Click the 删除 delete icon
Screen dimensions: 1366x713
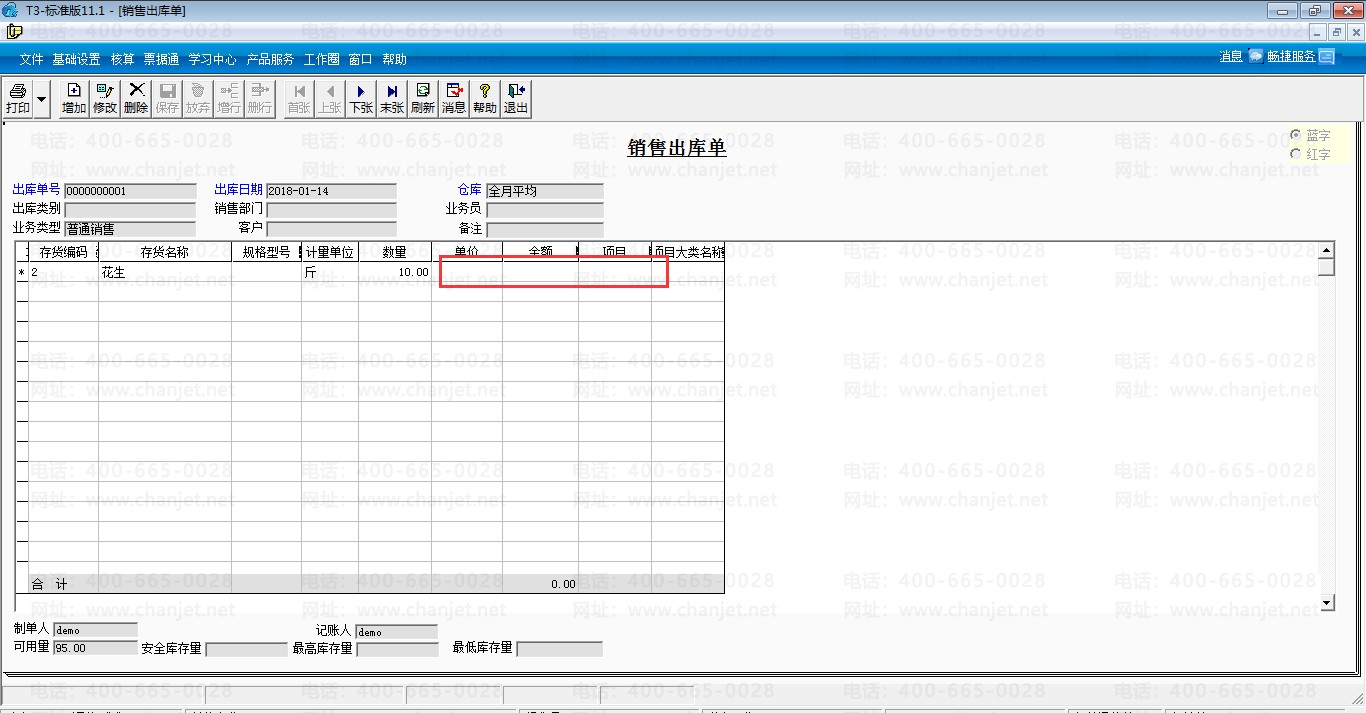[136, 98]
